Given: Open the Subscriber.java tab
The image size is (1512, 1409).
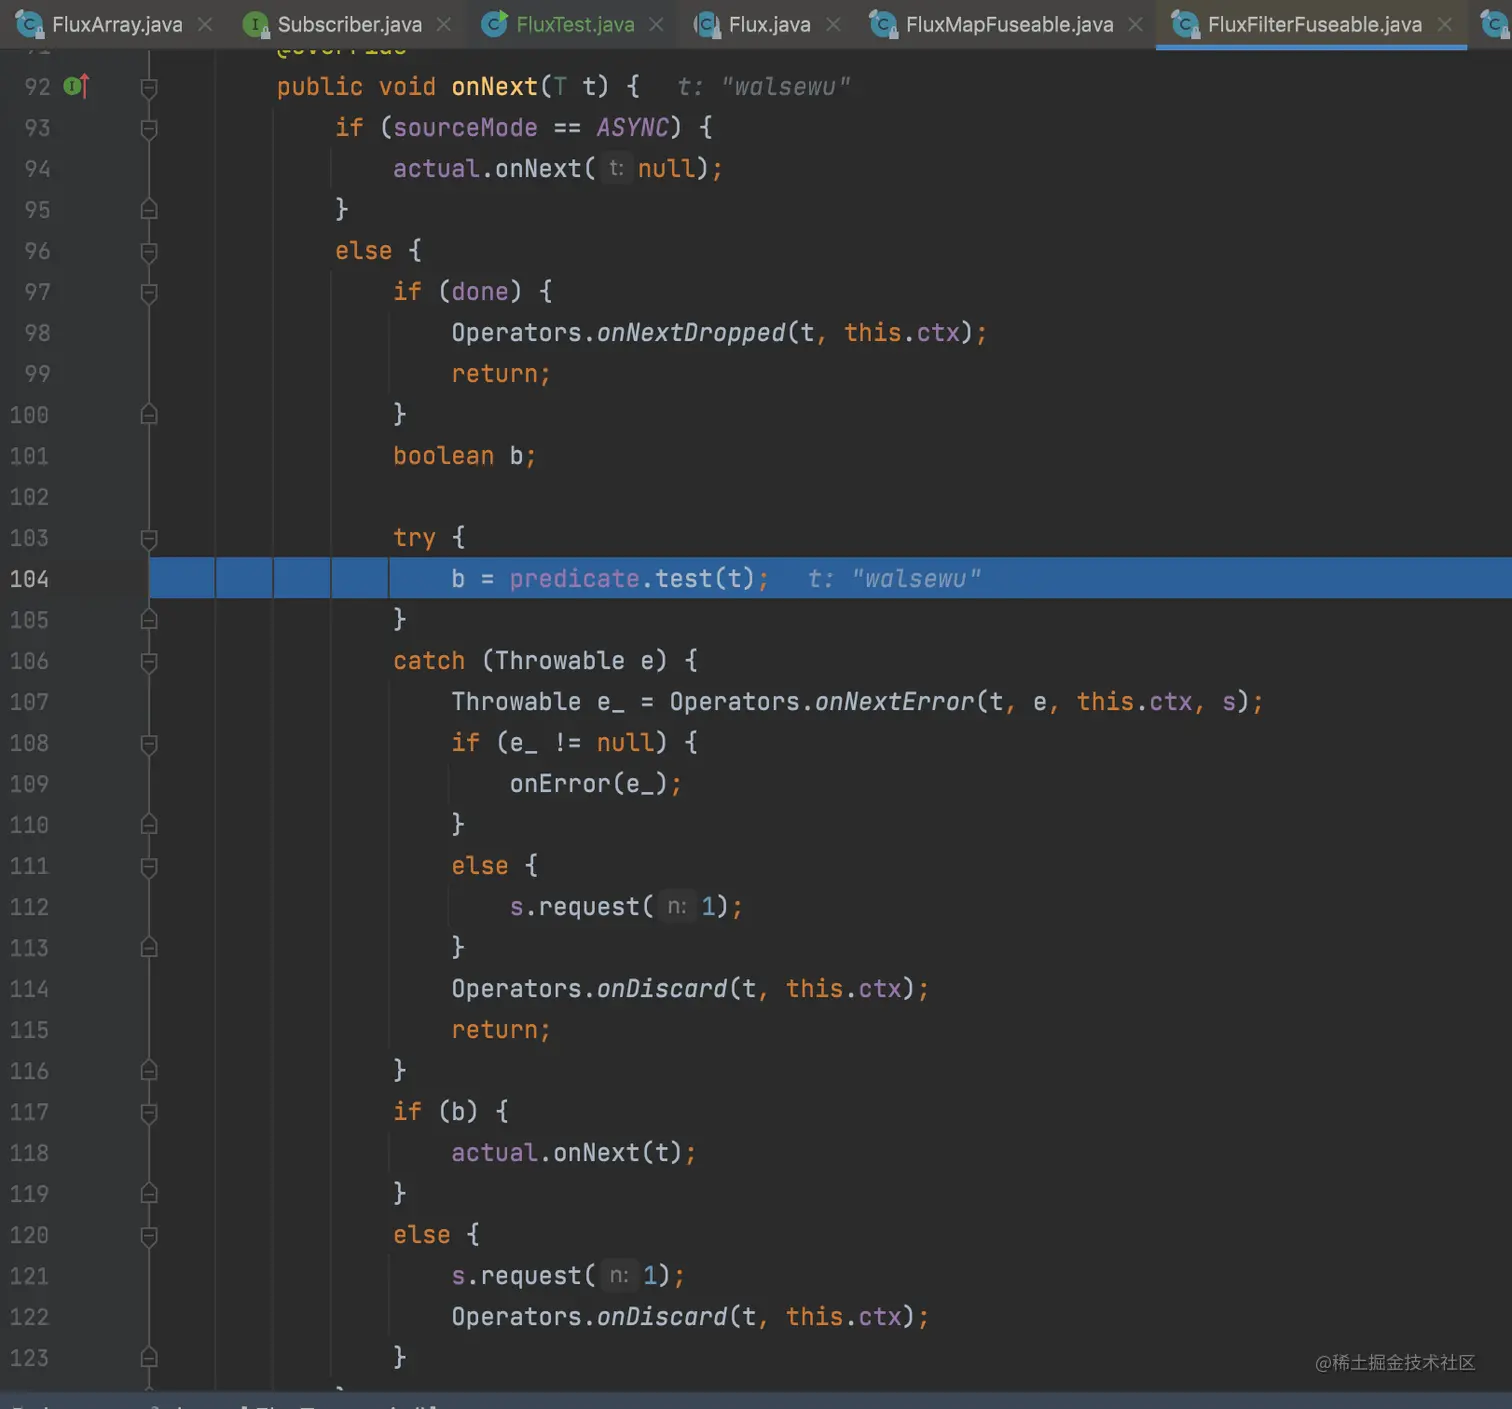Looking at the screenshot, I should pyautogui.click(x=349, y=24).
